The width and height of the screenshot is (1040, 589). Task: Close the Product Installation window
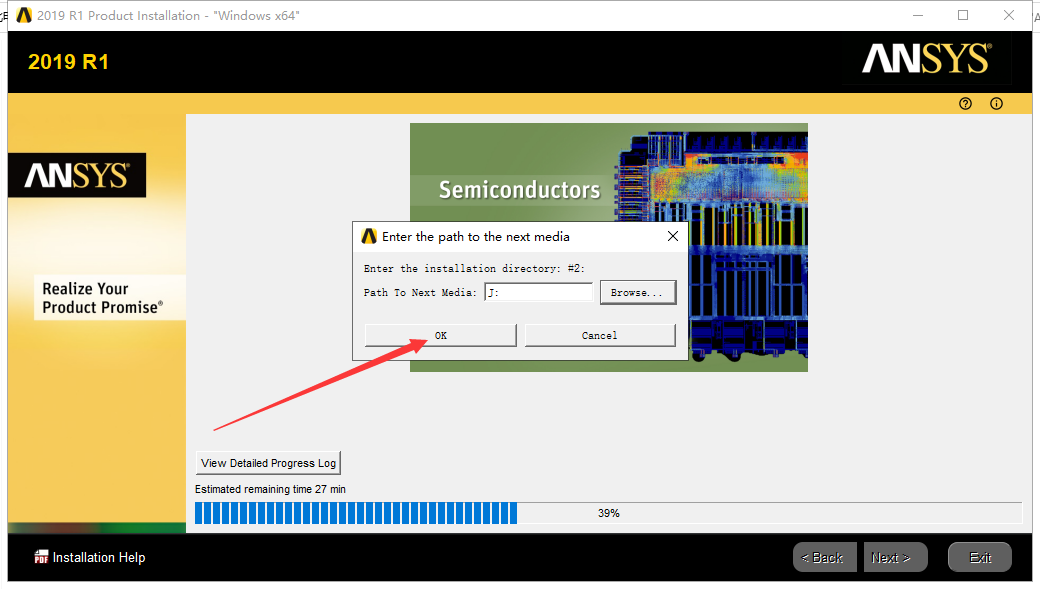pos(1009,15)
